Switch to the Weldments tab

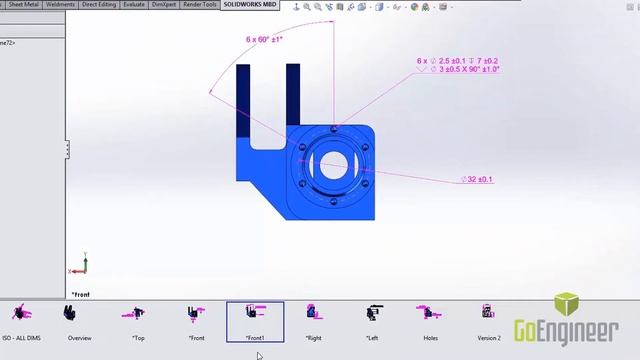tap(60, 4)
